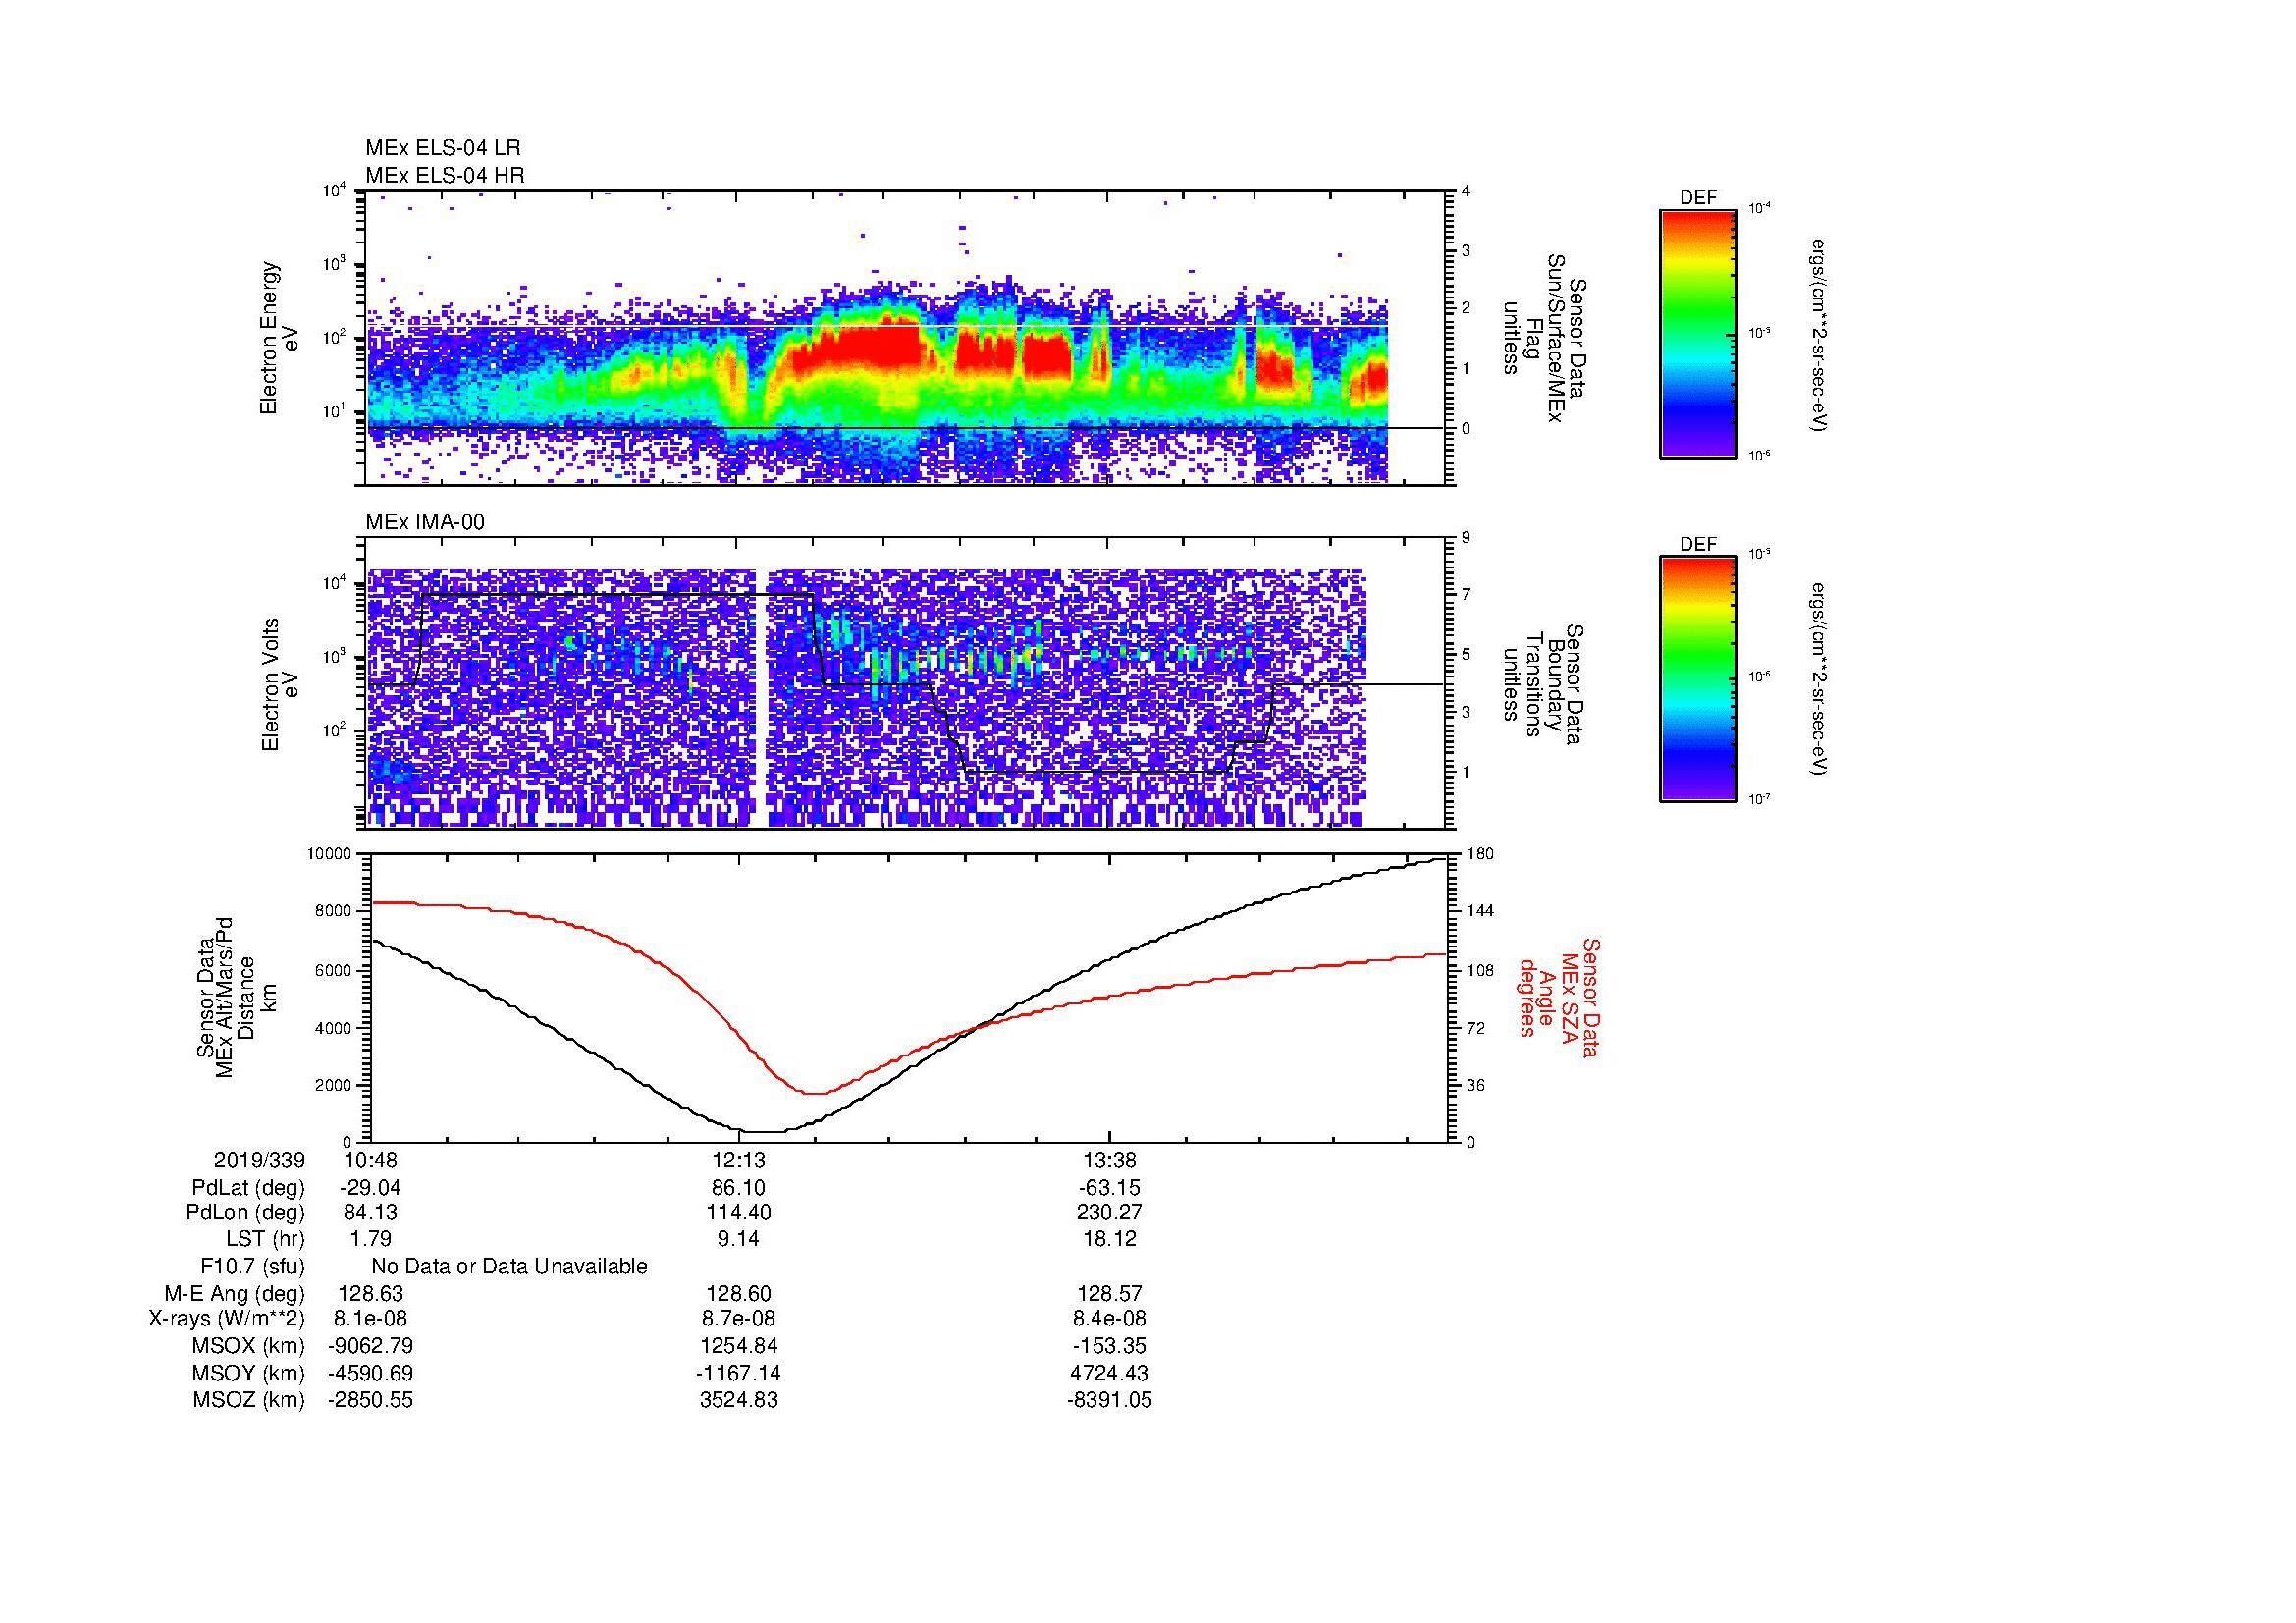Click the lower color bar units 'ergs/(cm**2-sr-sec-eV)'
The height and width of the screenshot is (1623, 2296).
(1819, 679)
